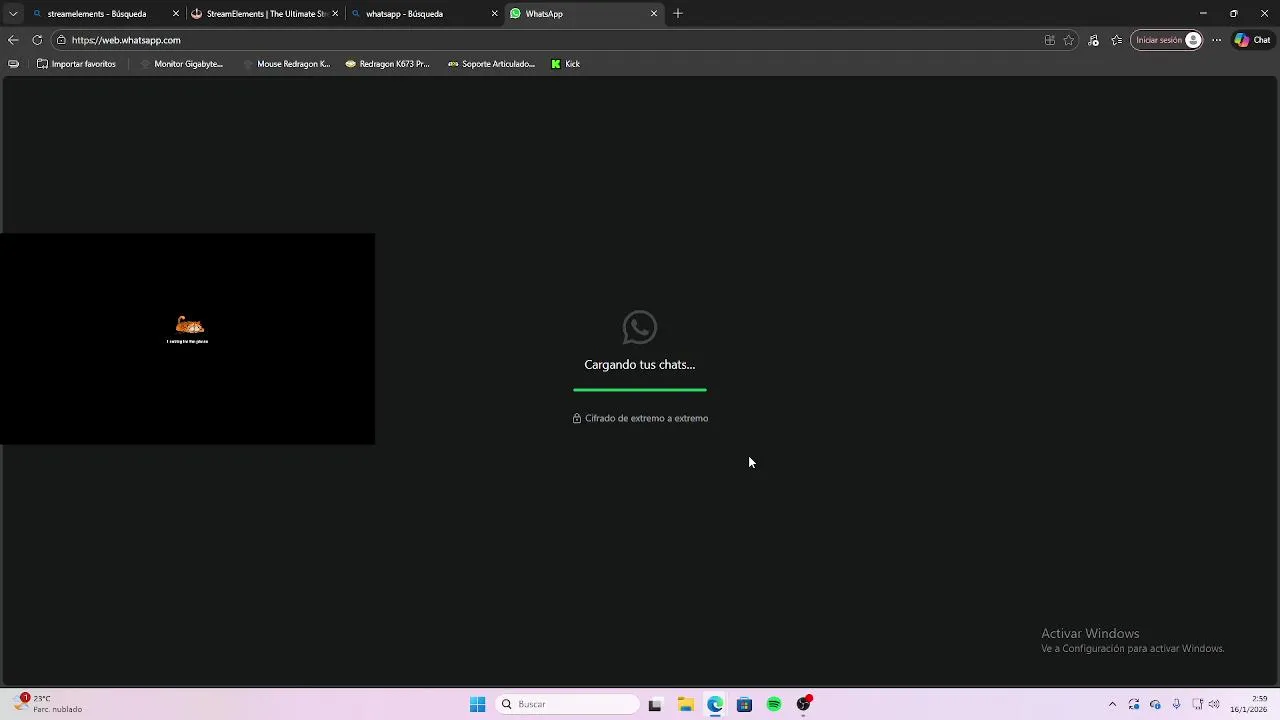Screen dimensions: 1280x720
Task: Click the tiger animation overlay thumbnail
Action: (x=187, y=339)
